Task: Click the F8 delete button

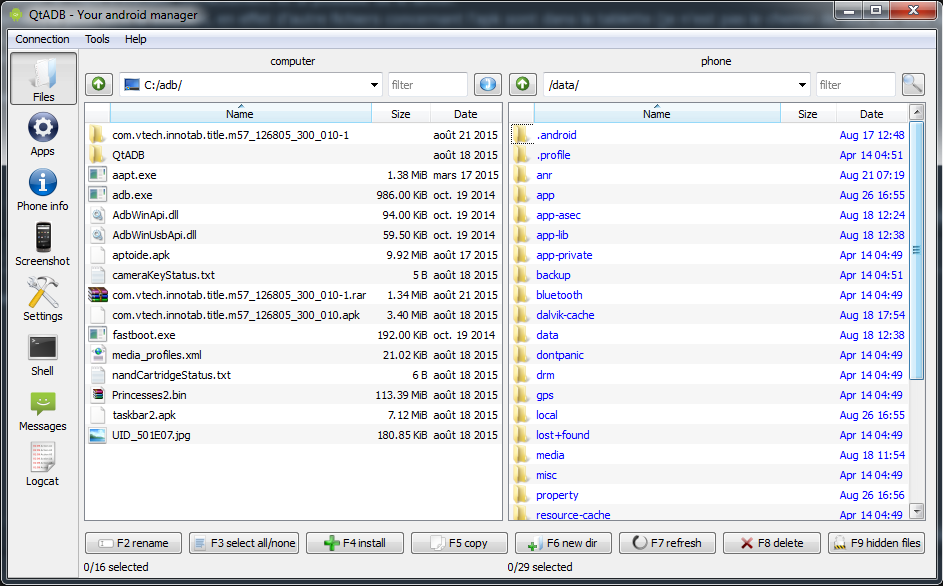Action: pyautogui.click(x=770, y=543)
